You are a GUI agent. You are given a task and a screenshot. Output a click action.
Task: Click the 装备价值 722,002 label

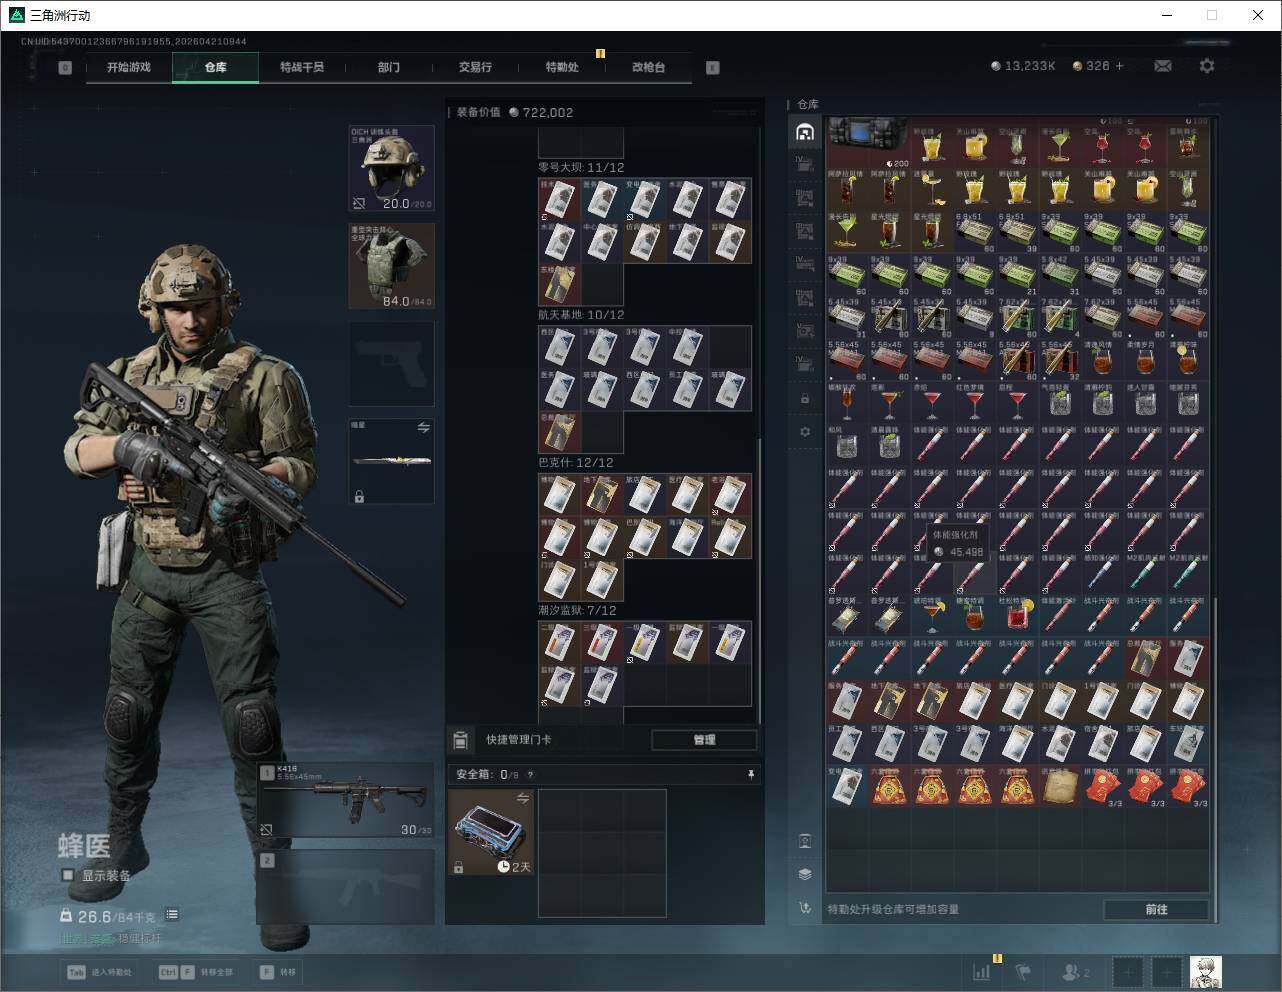coord(515,112)
